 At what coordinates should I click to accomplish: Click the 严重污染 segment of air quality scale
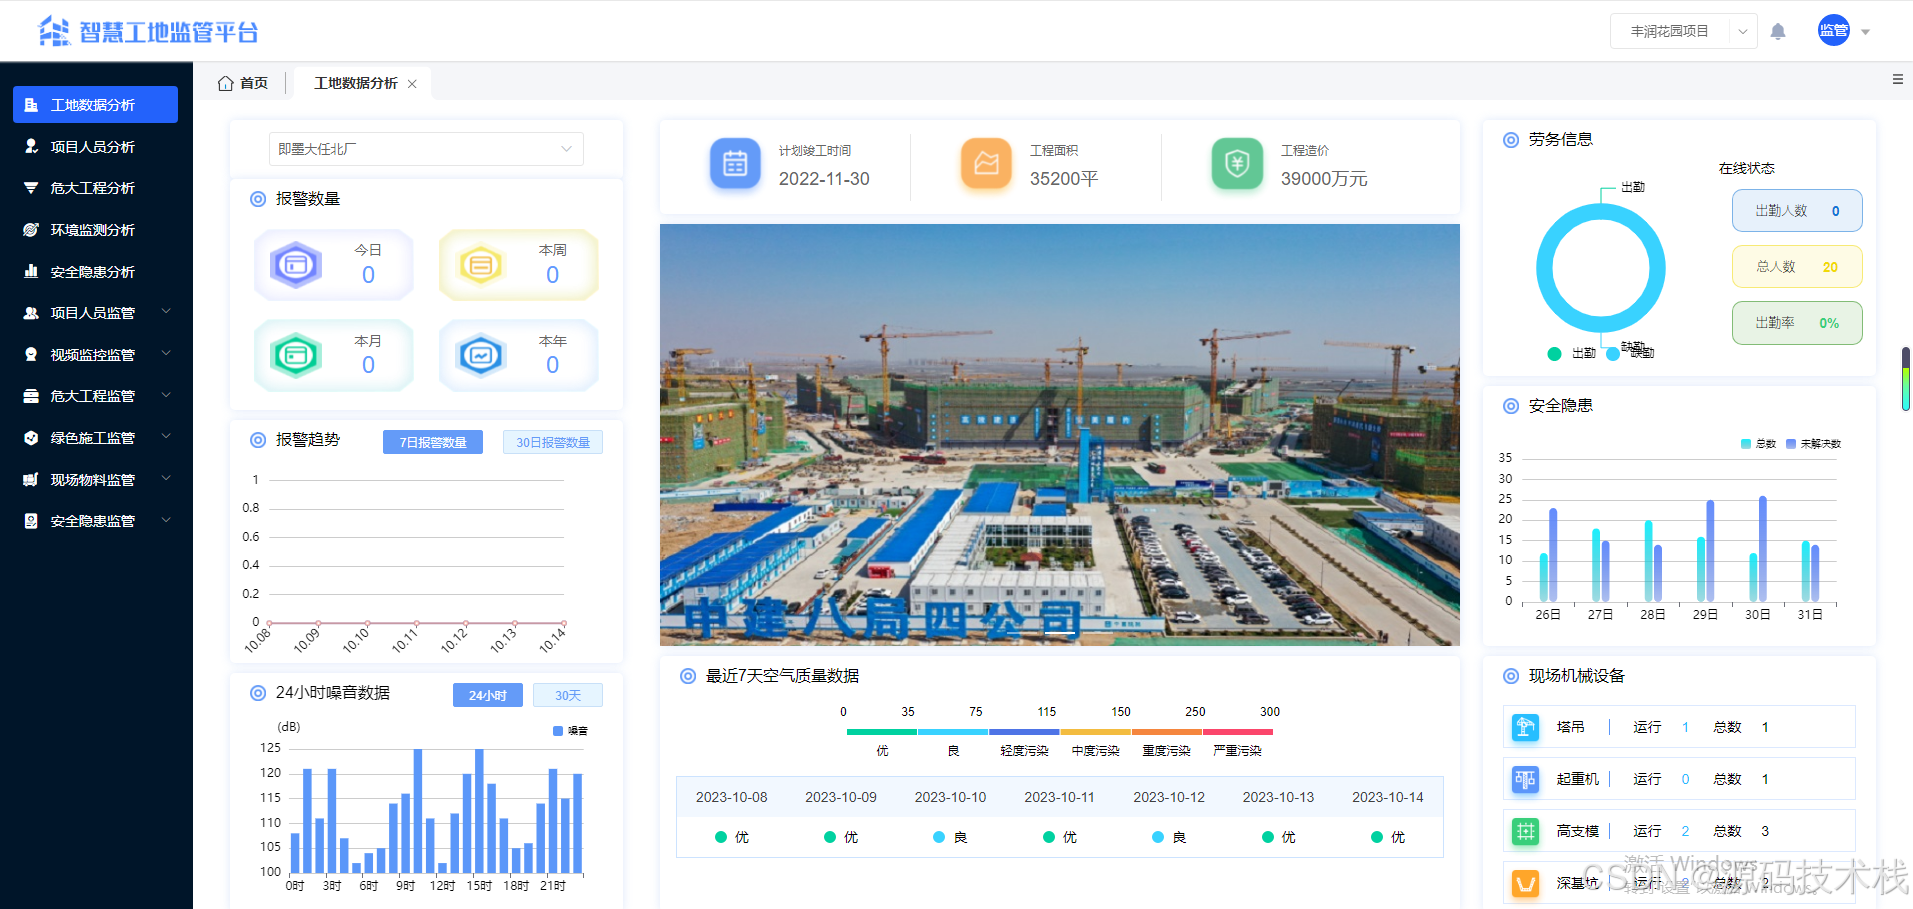pos(1237,732)
